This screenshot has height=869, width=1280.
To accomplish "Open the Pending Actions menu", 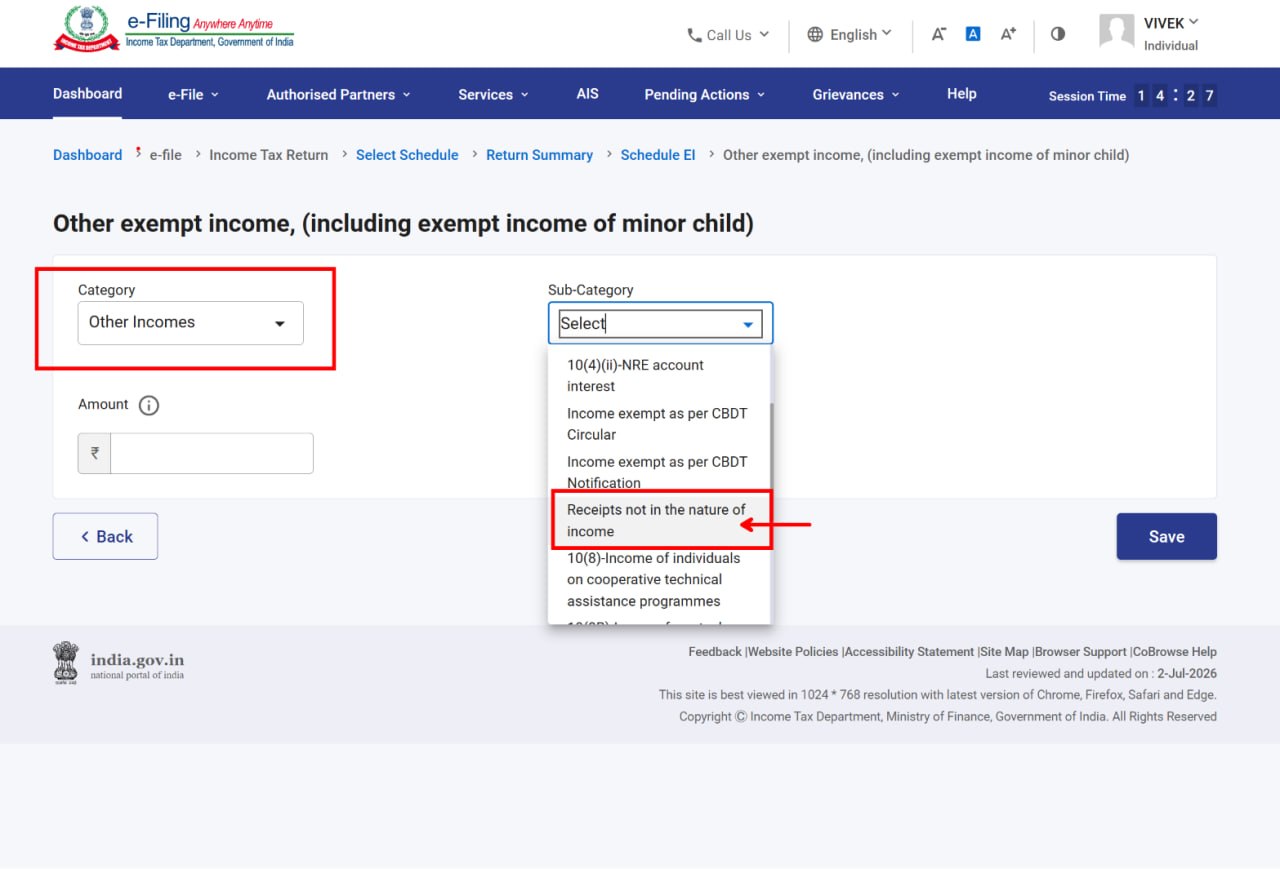I will tap(704, 94).
